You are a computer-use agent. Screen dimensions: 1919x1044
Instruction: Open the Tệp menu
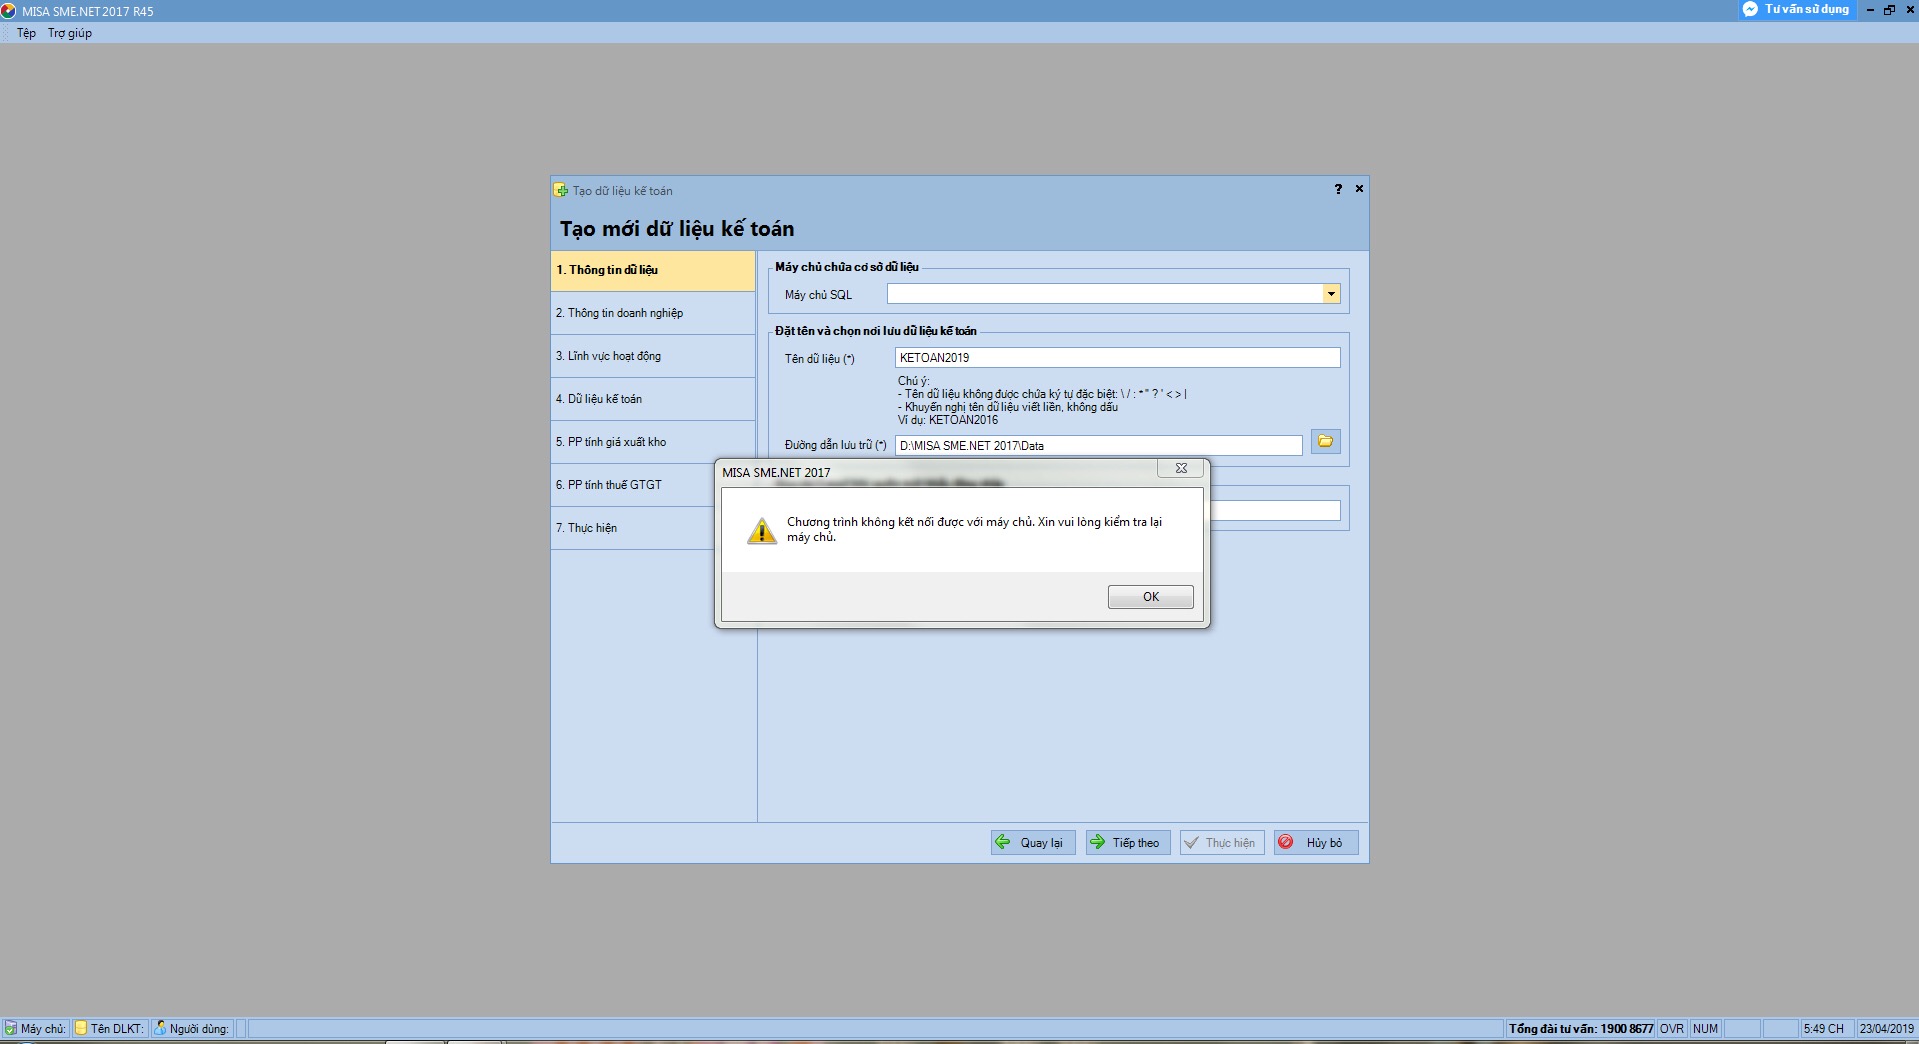(x=26, y=33)
